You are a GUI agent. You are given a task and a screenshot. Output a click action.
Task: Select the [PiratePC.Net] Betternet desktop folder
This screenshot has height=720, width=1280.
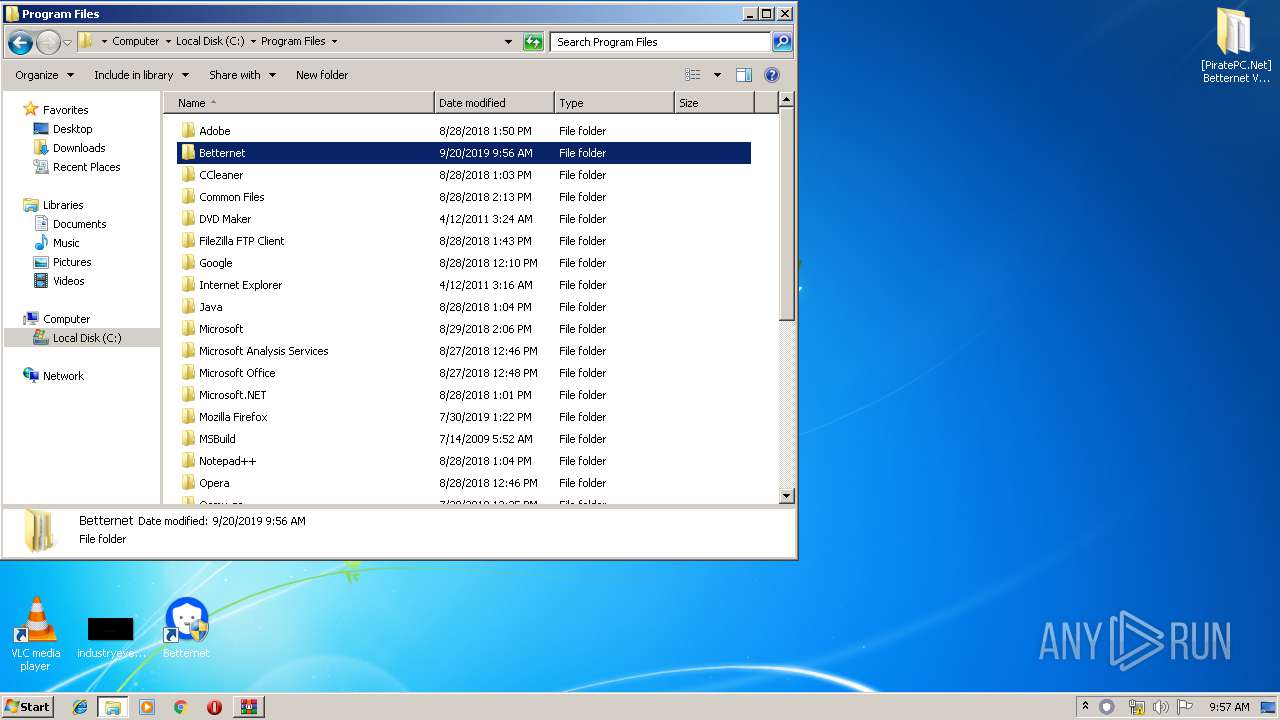1235,45
